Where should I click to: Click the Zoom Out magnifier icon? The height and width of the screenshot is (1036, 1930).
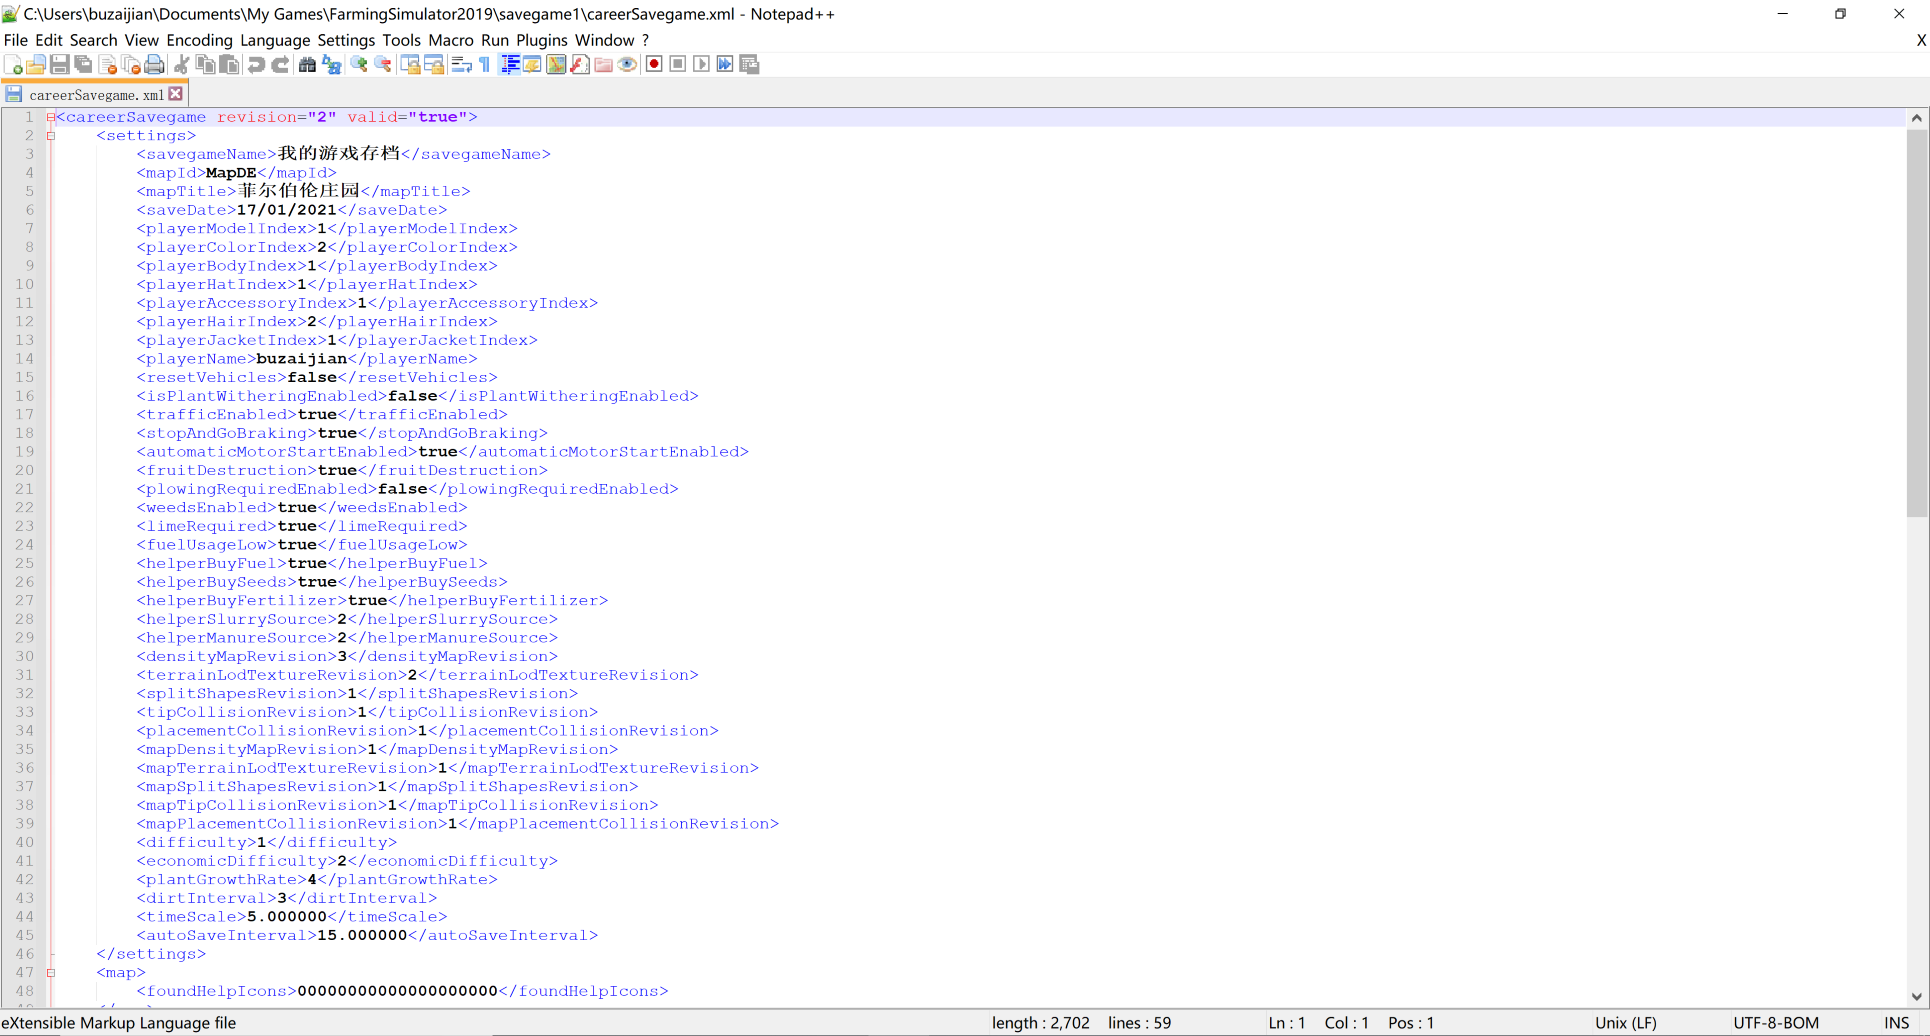(383, 65)
